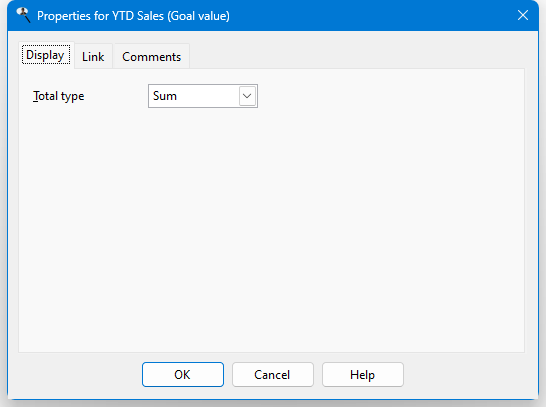Open the chevron next to Sum

pos(247,96)
